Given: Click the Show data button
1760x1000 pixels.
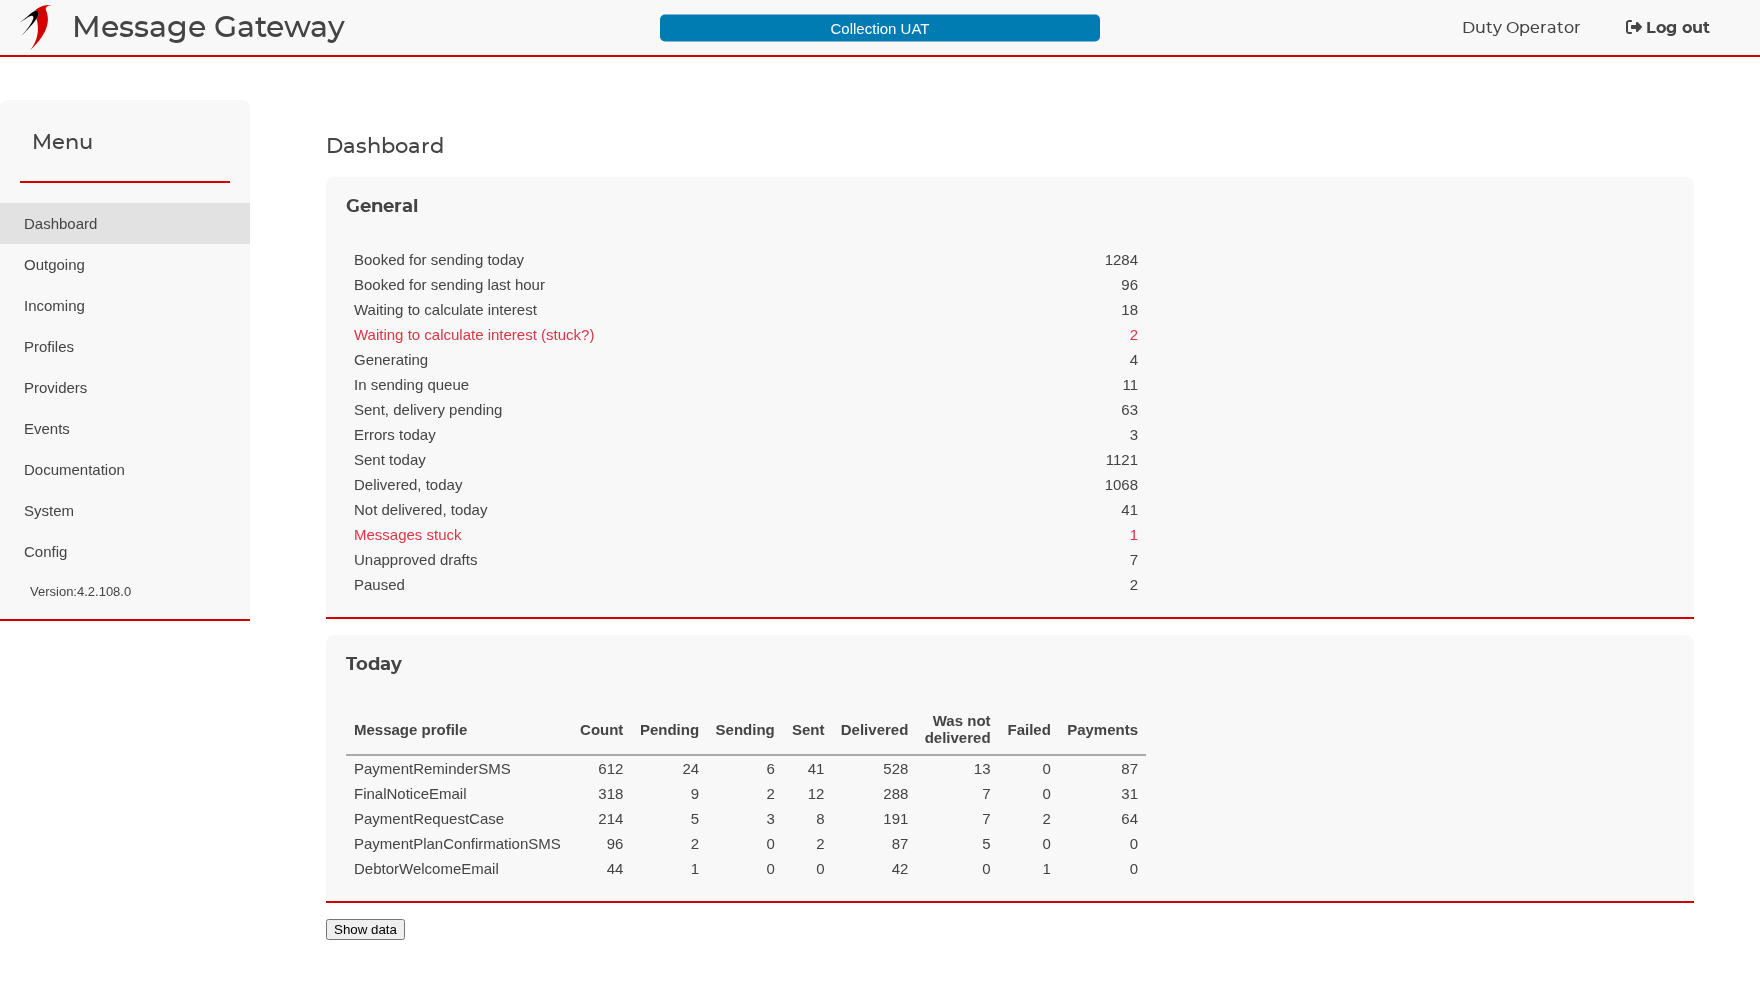Looking at the screenshot, I should coord(365,930).
